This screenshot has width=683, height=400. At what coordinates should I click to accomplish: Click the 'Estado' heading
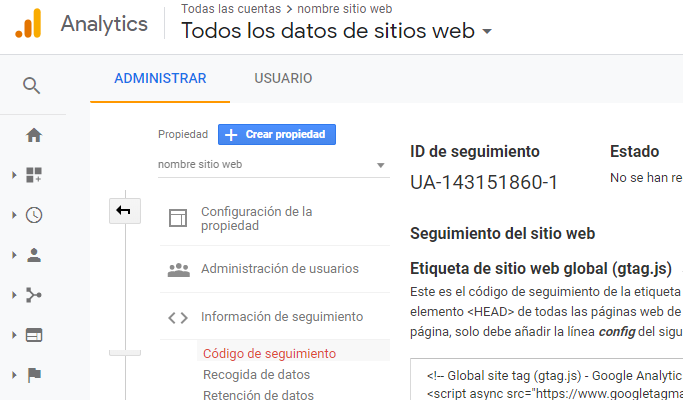tap(634, 152)
